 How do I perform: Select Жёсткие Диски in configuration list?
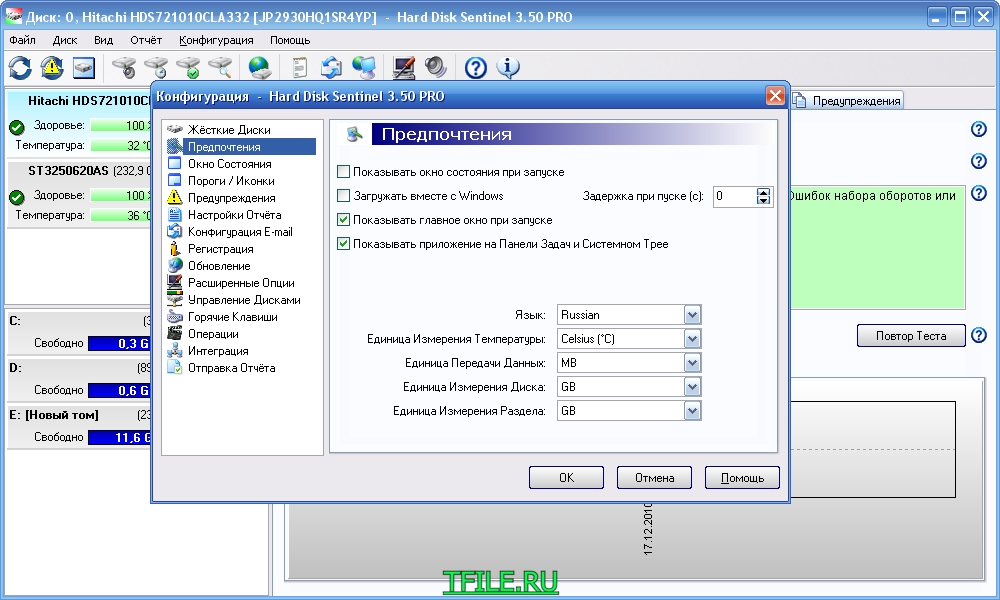(229, 129)
